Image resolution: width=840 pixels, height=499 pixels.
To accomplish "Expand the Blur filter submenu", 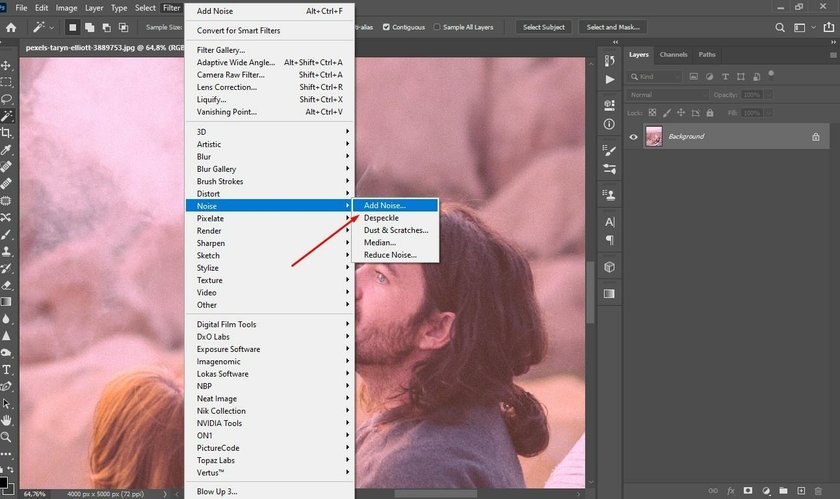I will coord(269,157).
